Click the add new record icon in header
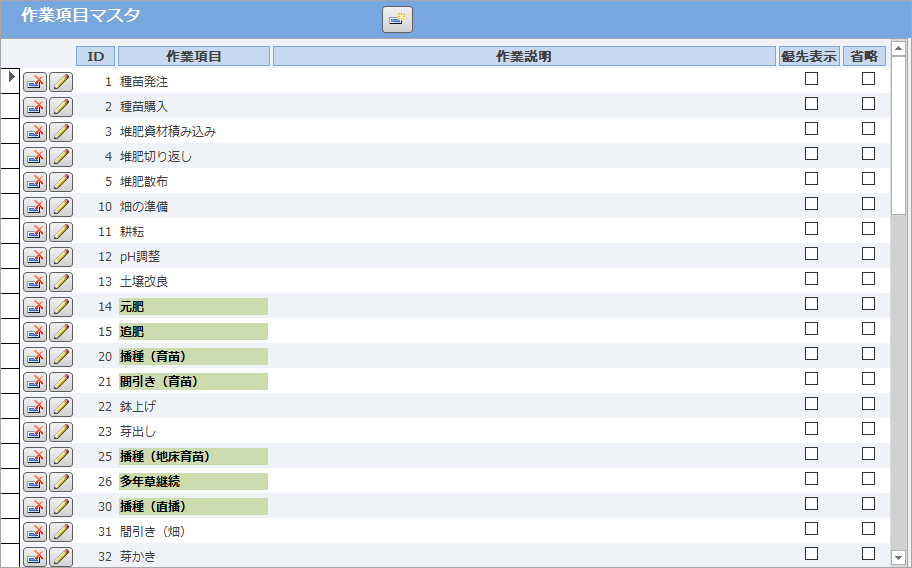Screen dimensions: 912x568 397,20
